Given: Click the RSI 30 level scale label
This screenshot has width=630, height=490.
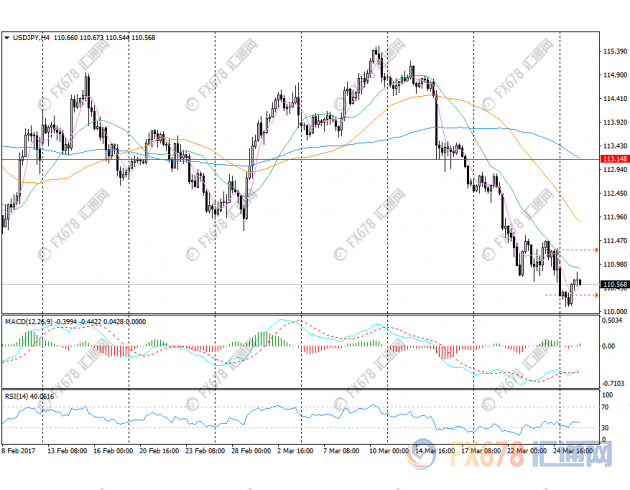Looking at the screenshot, I should pos(606,429).
